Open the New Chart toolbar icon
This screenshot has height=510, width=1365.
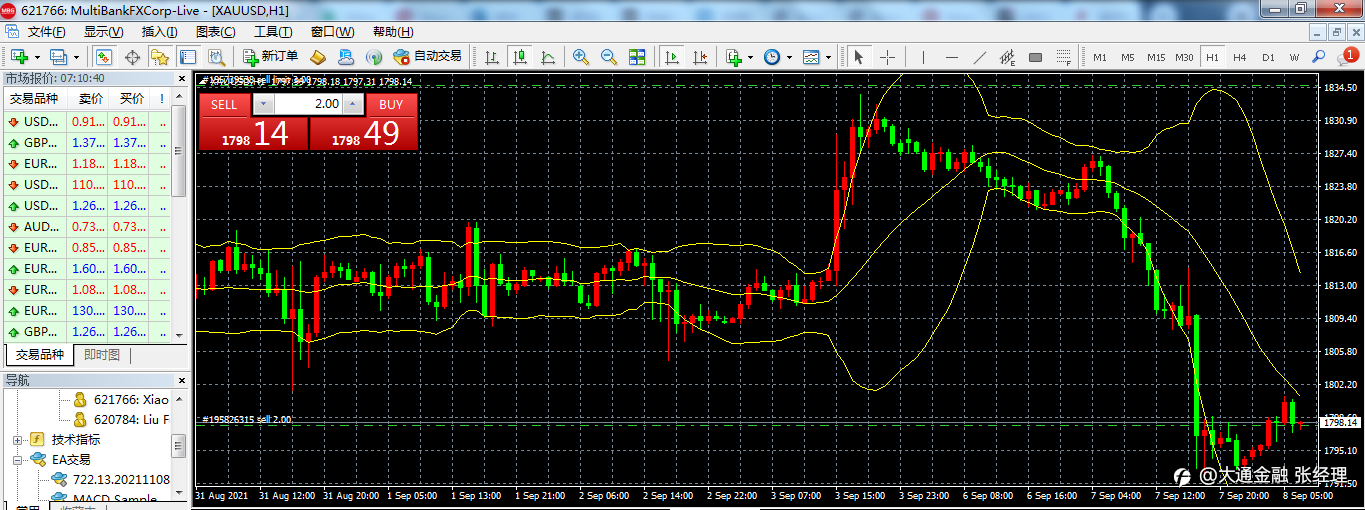click(18, 57)
